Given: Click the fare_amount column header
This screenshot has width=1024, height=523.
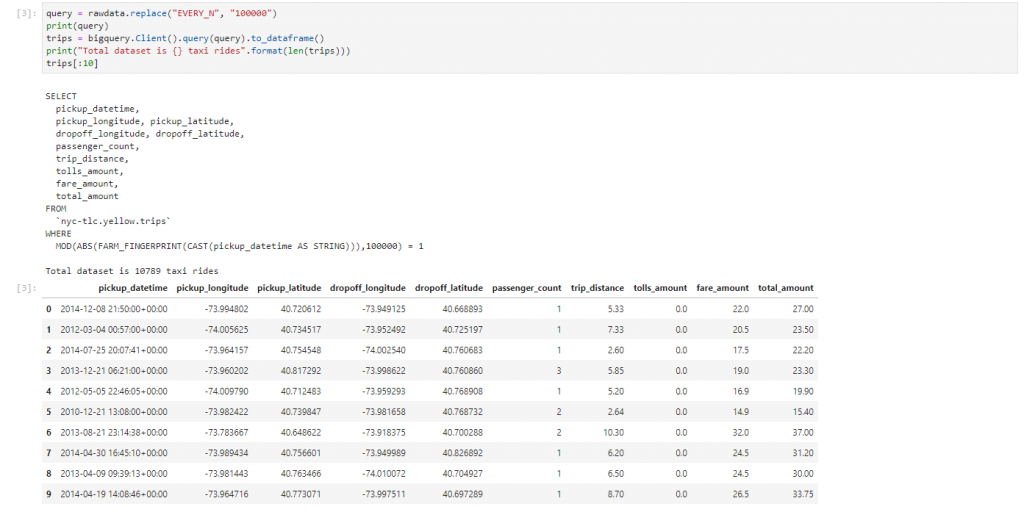Looking at the screenshot, I should click(x=722, y=288).
